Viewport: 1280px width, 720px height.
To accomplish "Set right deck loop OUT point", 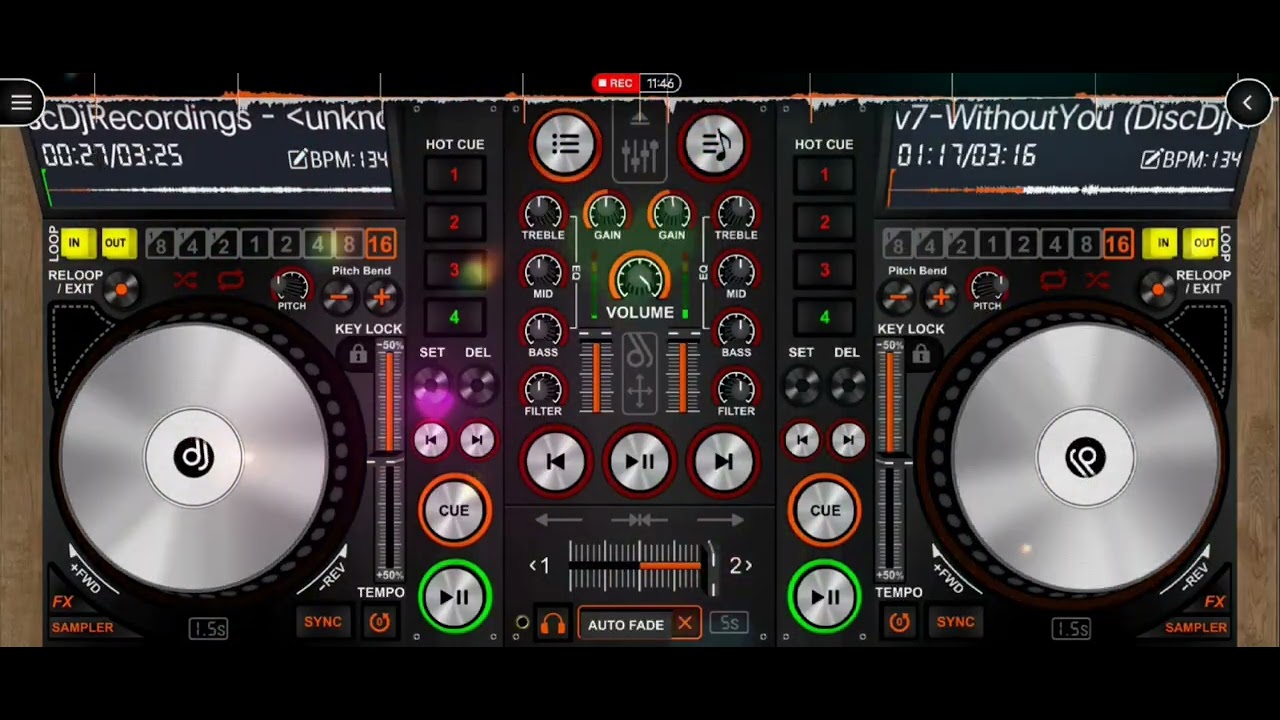I will click(x=1203, y=243).
